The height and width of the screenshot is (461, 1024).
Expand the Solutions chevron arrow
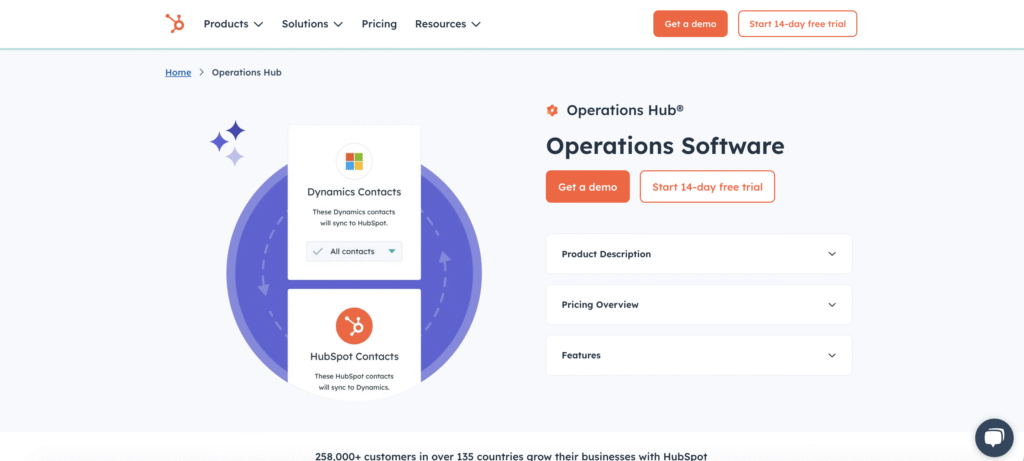pos(338,24)
